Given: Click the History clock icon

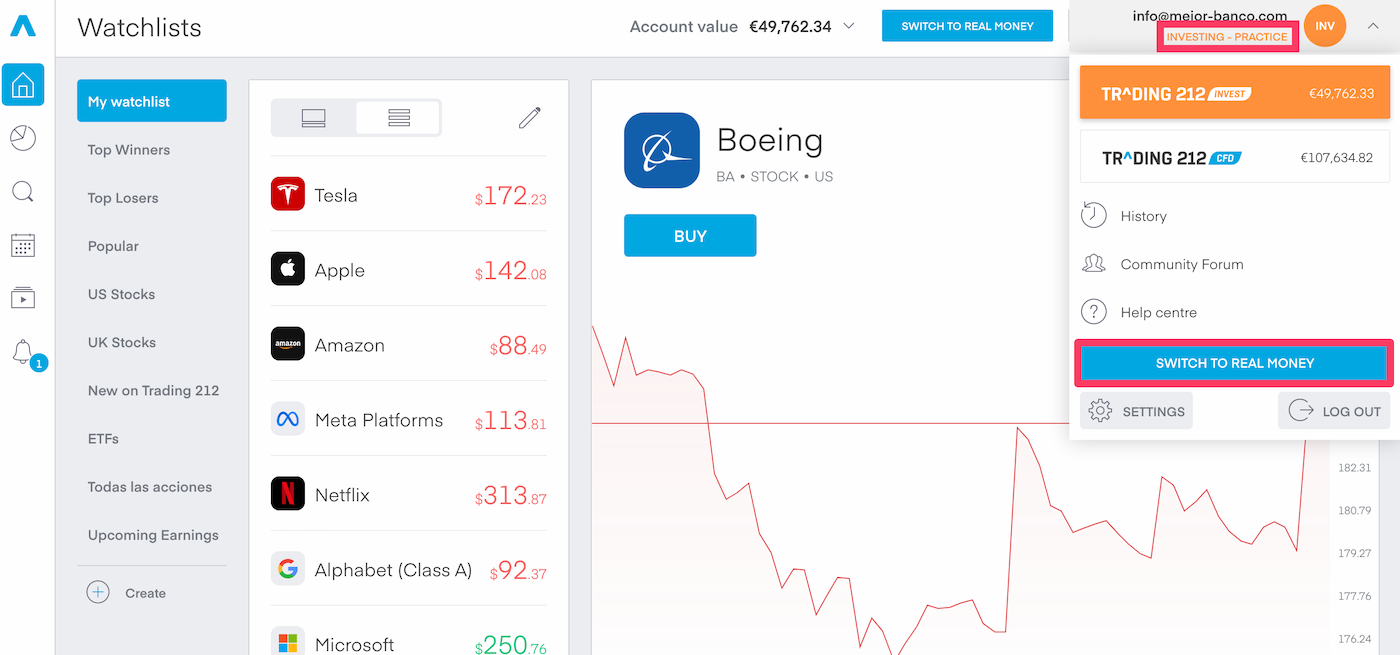Looking at the screenshot, I should [x=1094, y=215].
